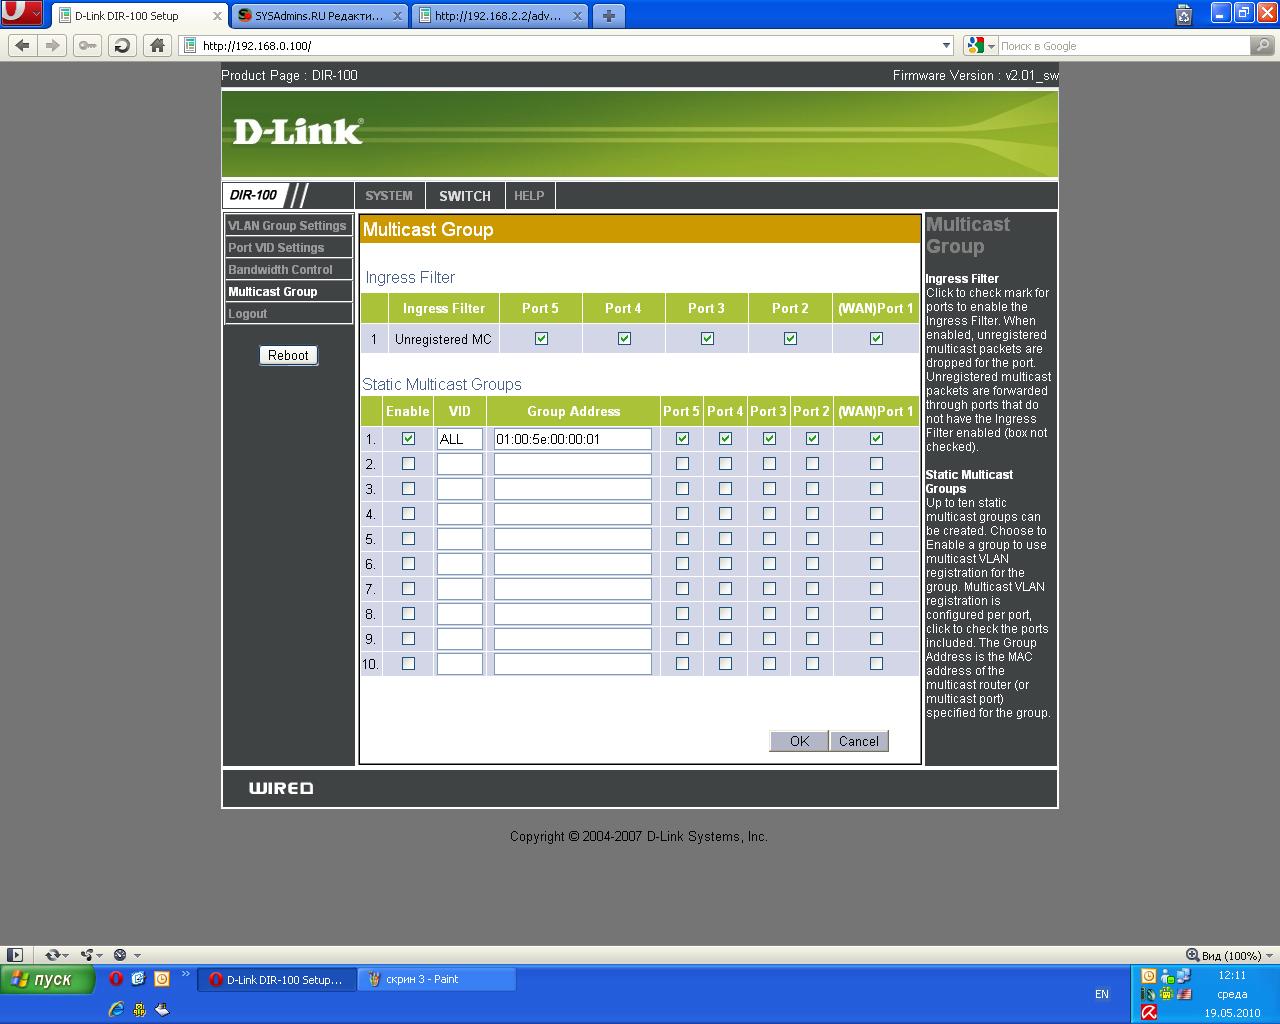Click the orange clock tray icon

tap(1148, 976)
